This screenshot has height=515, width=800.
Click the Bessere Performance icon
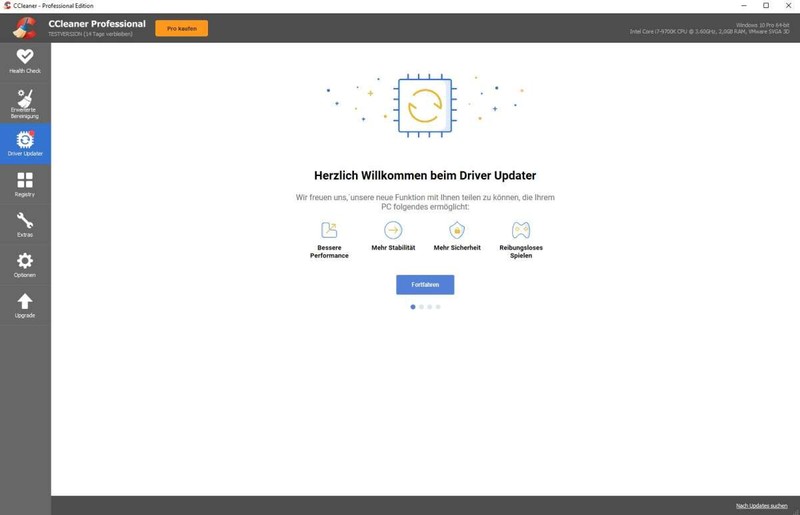(329, 230)
